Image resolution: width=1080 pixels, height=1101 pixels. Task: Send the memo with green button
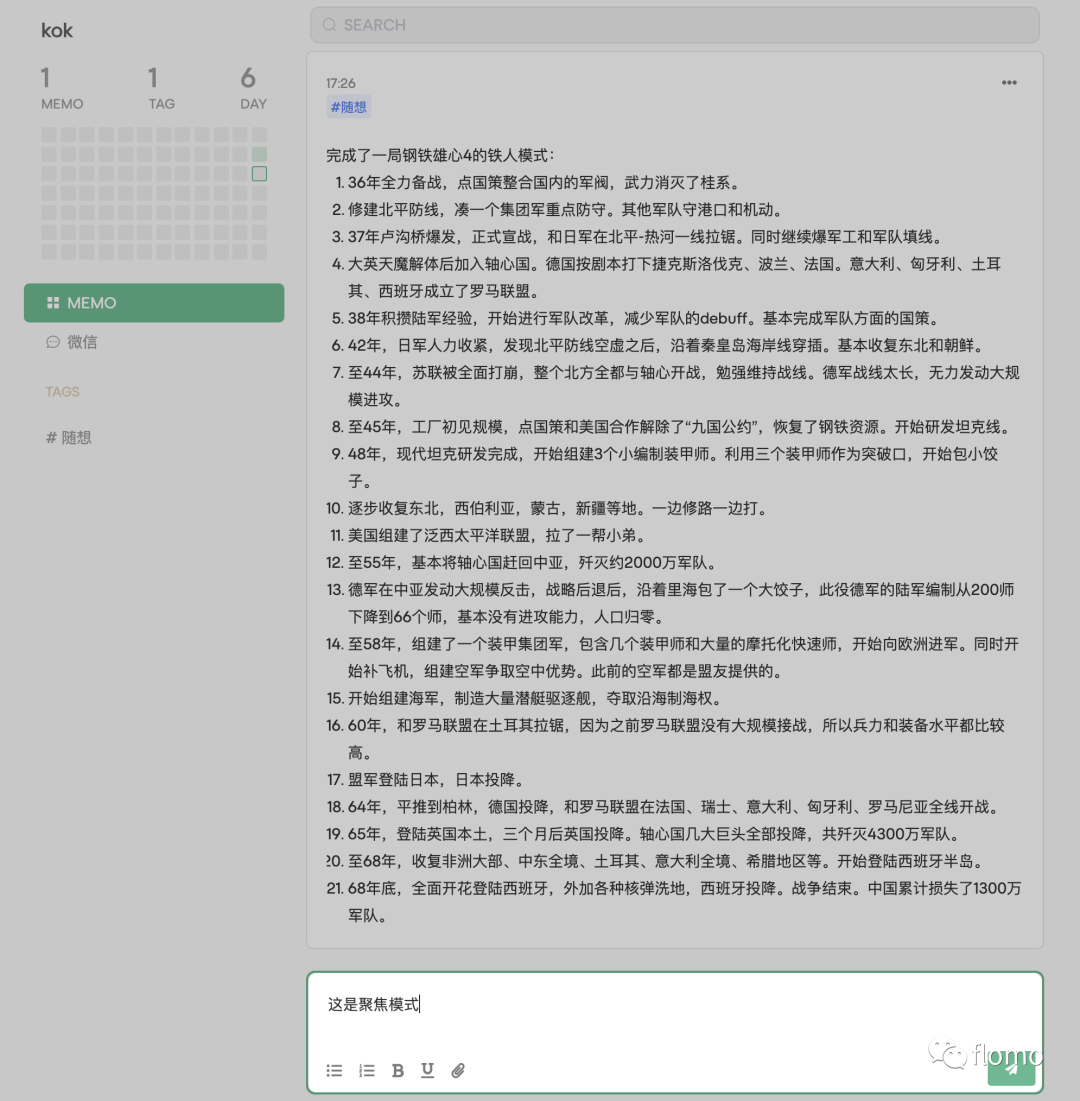[1011, 1068]
